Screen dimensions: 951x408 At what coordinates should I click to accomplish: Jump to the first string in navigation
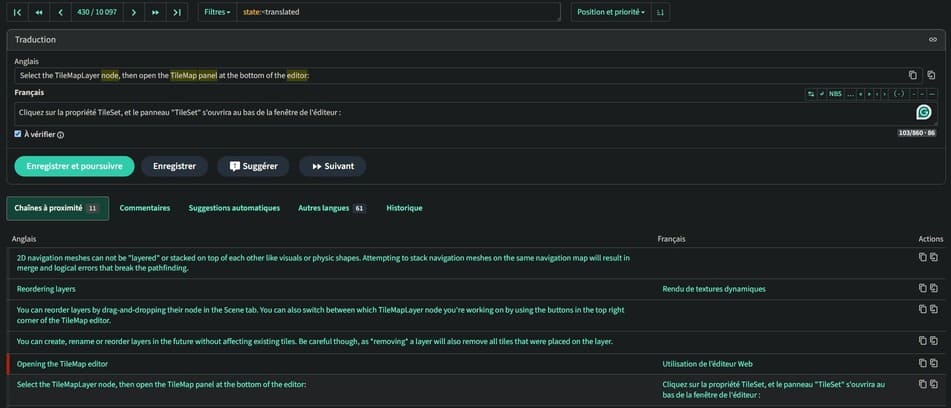[18, 12]
